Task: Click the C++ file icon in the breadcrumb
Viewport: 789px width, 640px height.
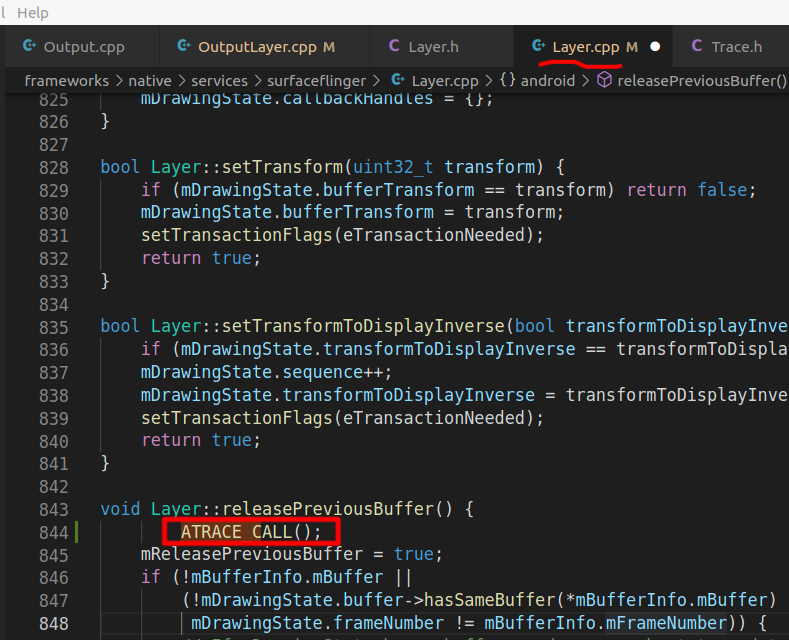Action: coord(398,79)
